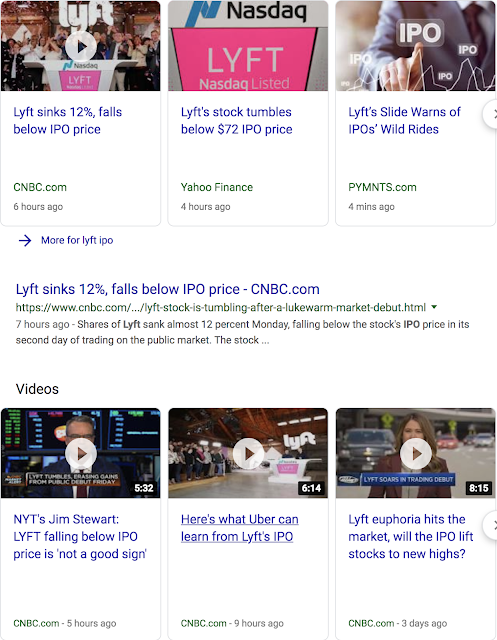497x640 pixels.
Task: Click the next arrow on the news carousel
Action: (490, 114)
